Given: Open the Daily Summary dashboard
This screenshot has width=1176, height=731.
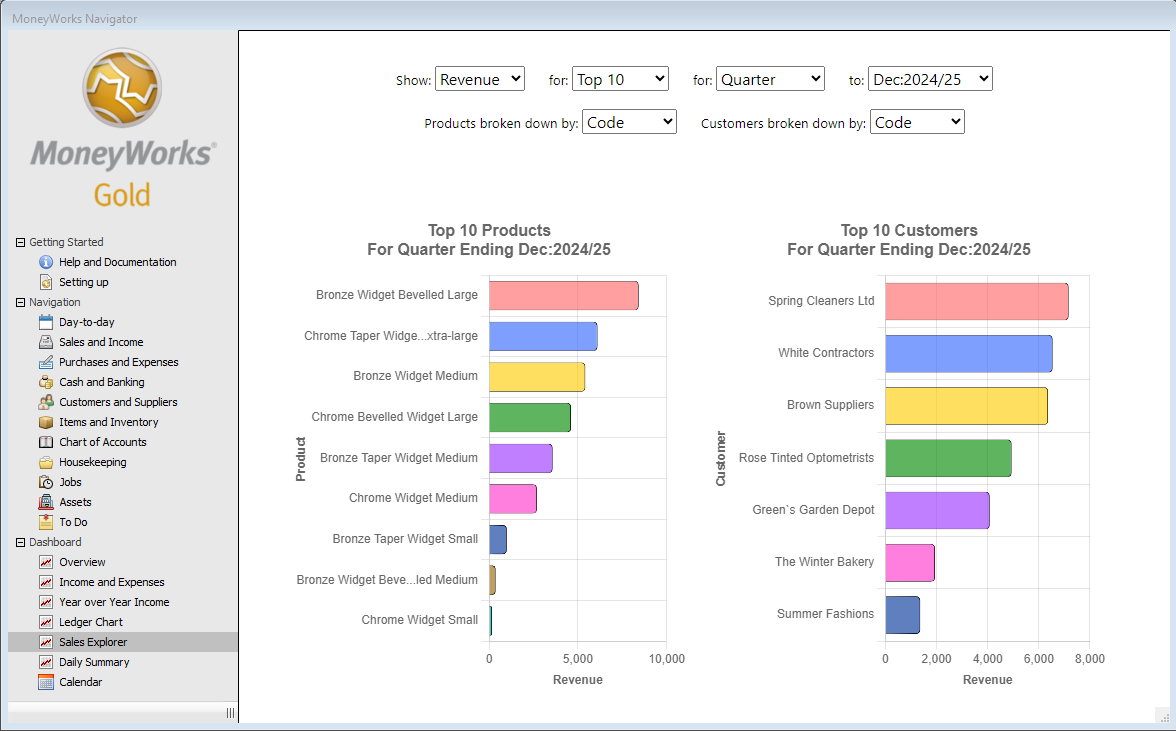Looking at the screenshot, I should (94, 662).
